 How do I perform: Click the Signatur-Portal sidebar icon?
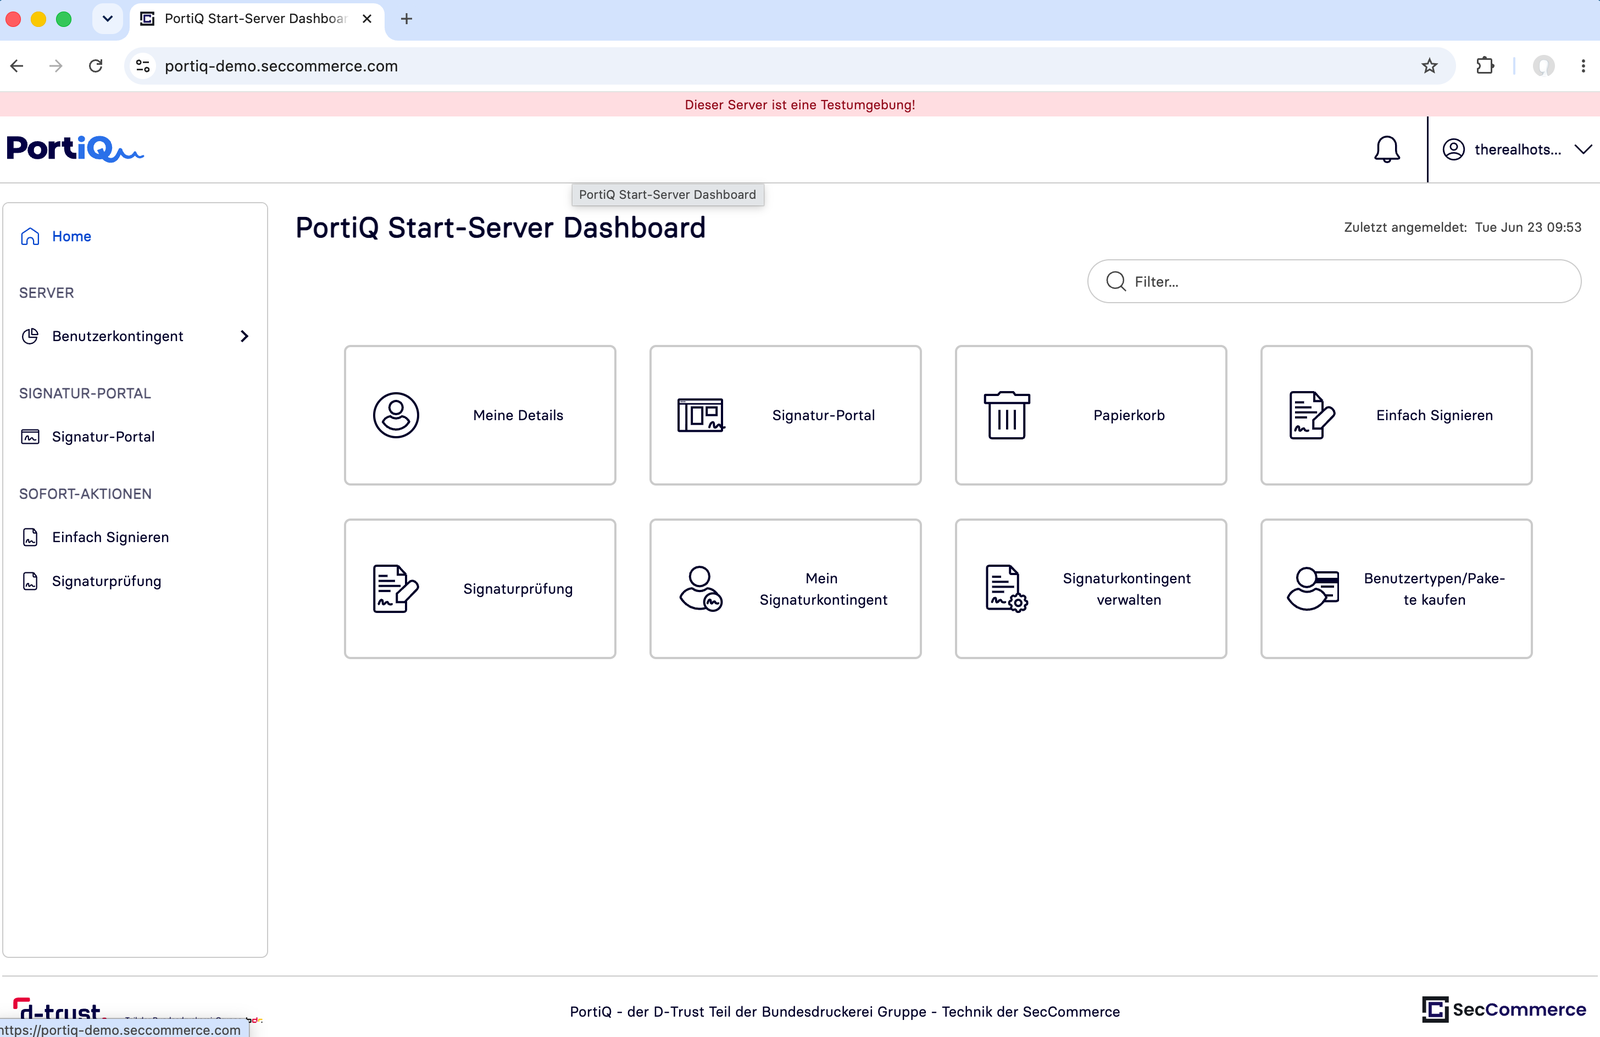click(30, 437)
